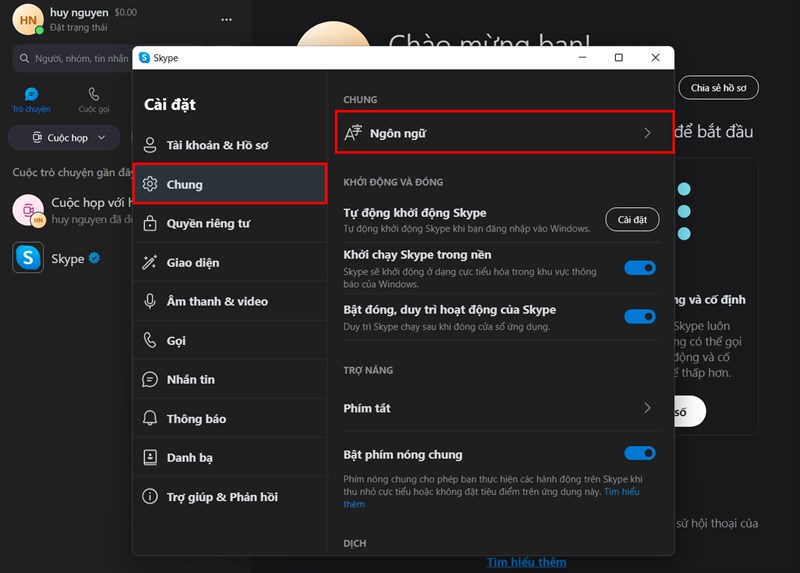The height and width of the screenshot is (573, 800).
Task: Switch to Trò chuyện tab
Action: click(x=31, y=100)
